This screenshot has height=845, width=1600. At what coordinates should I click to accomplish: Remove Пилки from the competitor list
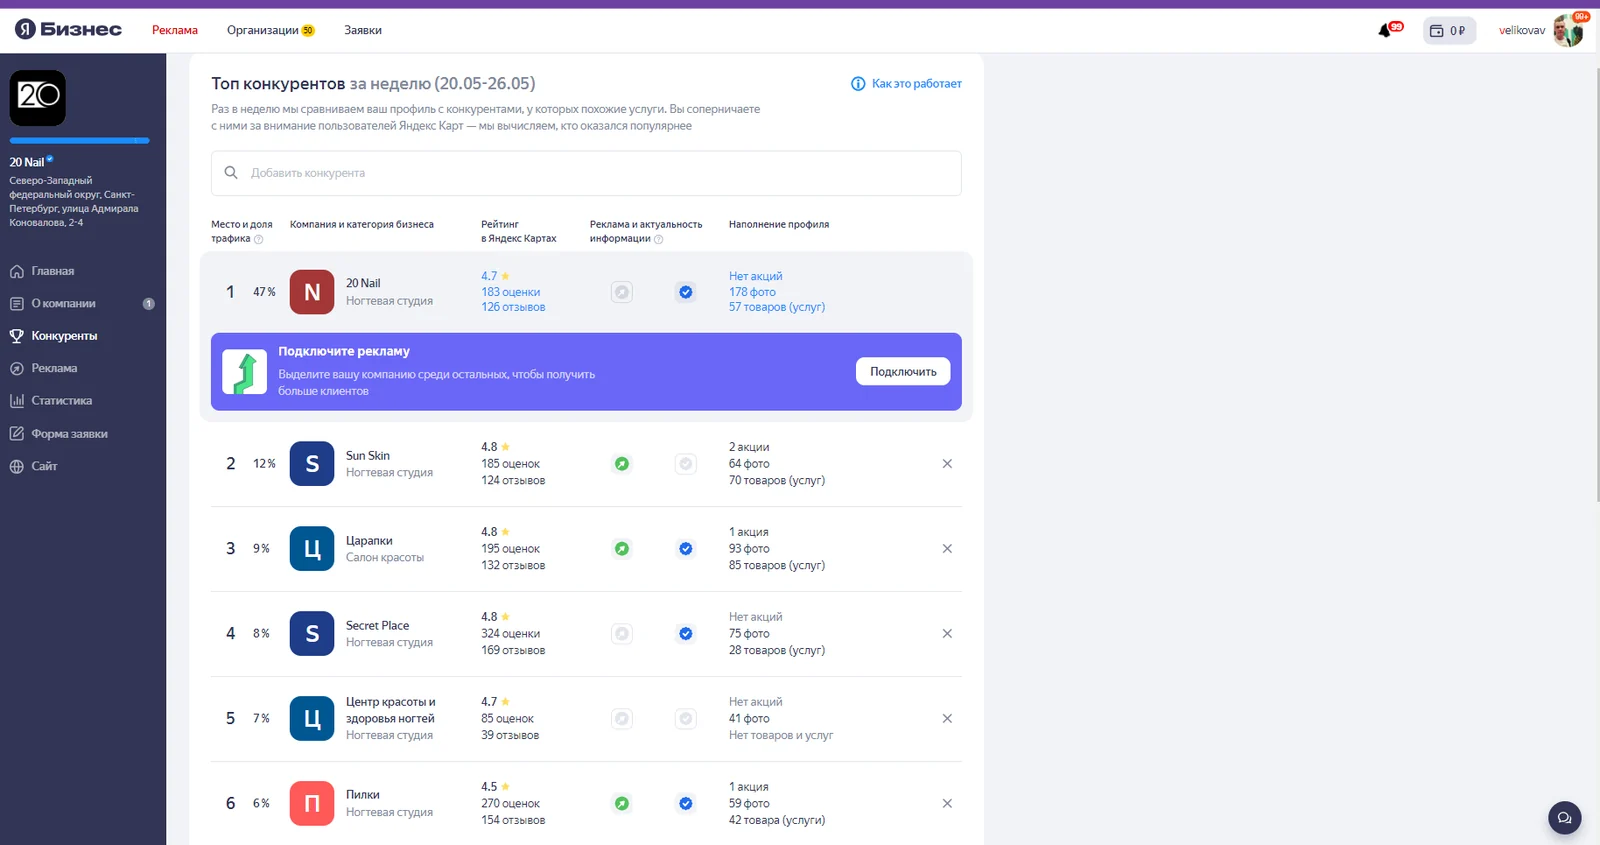[947, 804]
